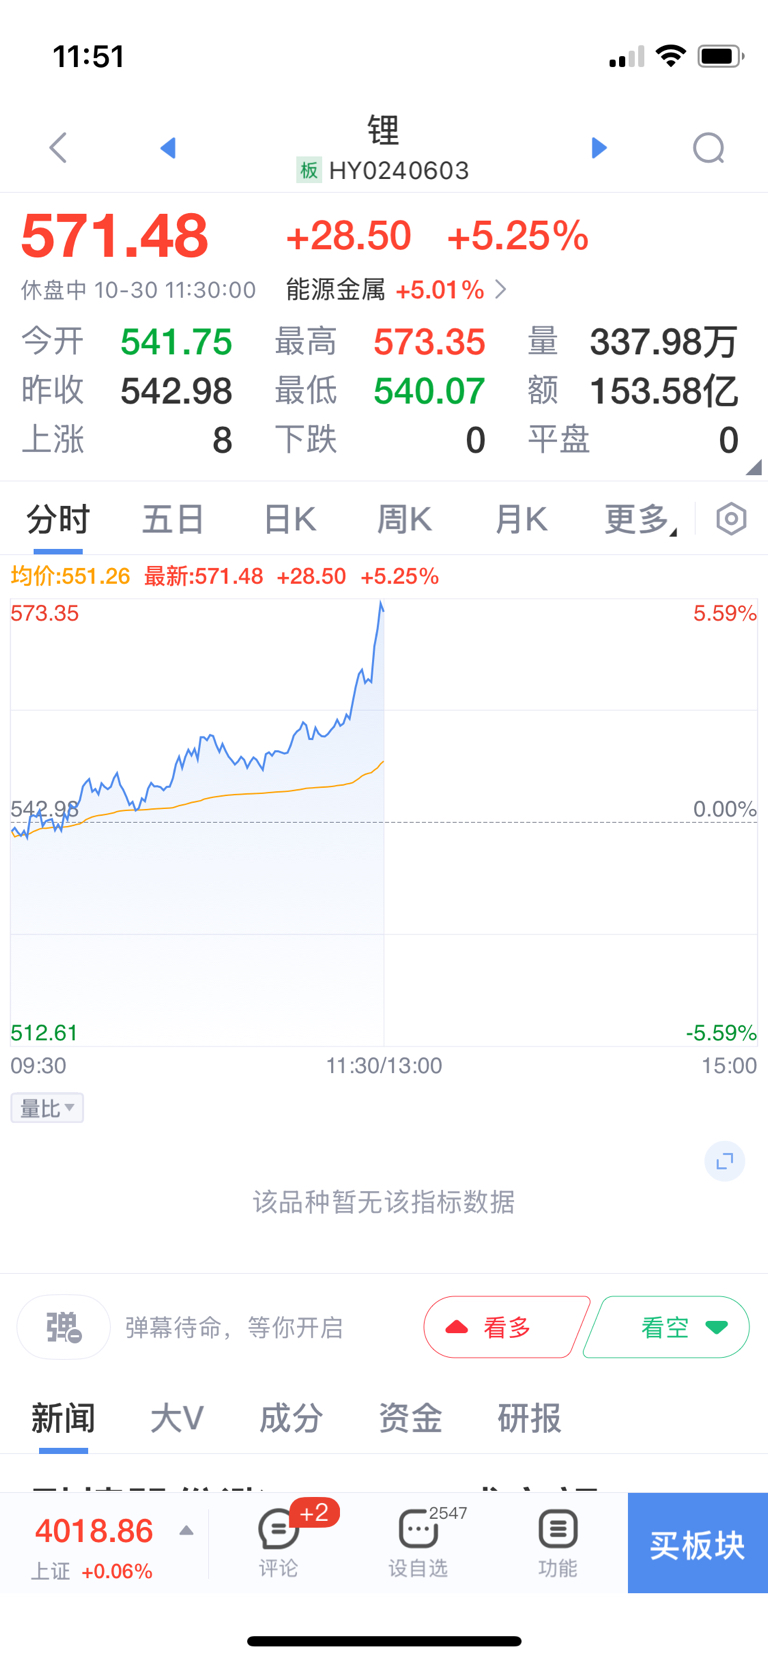Expand the 更多 chart period menu
This screenshot has width=768, height=1663.
coord(640,519)
